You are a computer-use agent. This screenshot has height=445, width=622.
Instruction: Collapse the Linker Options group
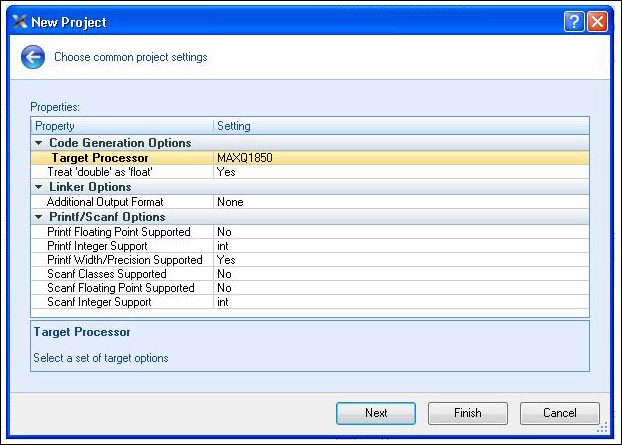click(x=39, y=187)
